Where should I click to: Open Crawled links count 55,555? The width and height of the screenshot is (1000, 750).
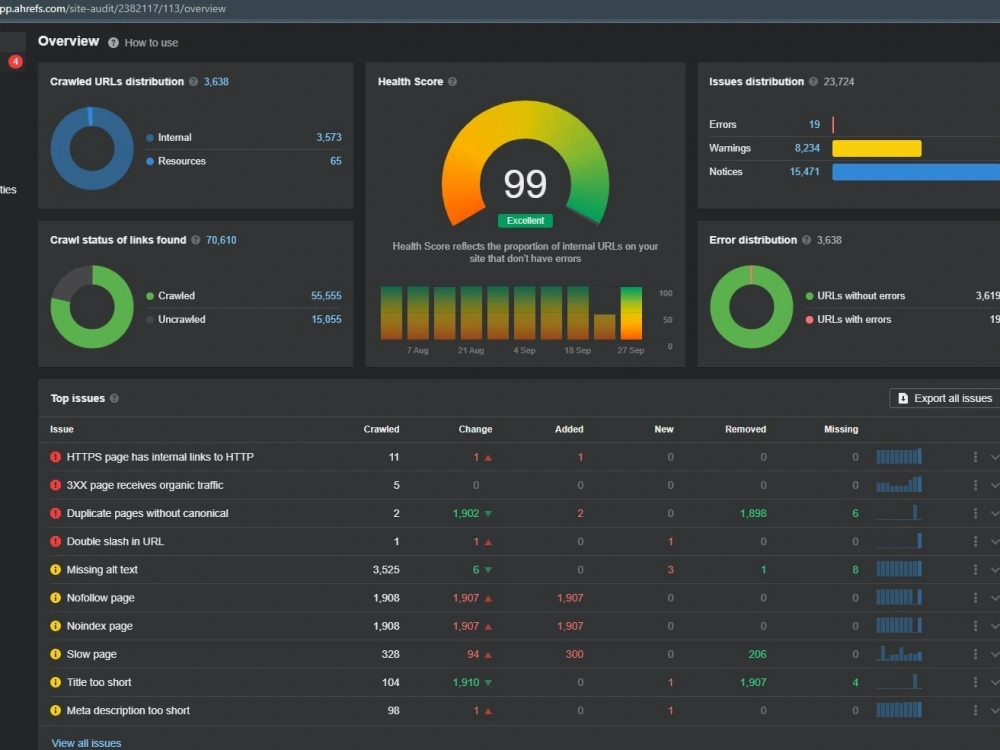click(x=326, y=295)
